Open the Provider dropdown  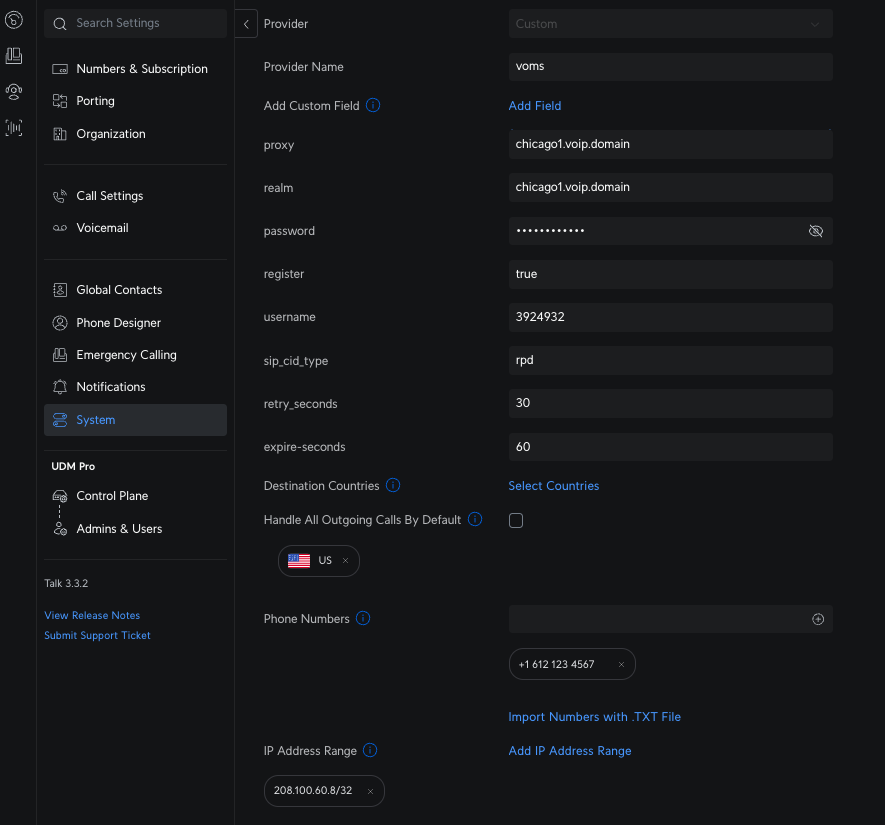coord(670,24)
